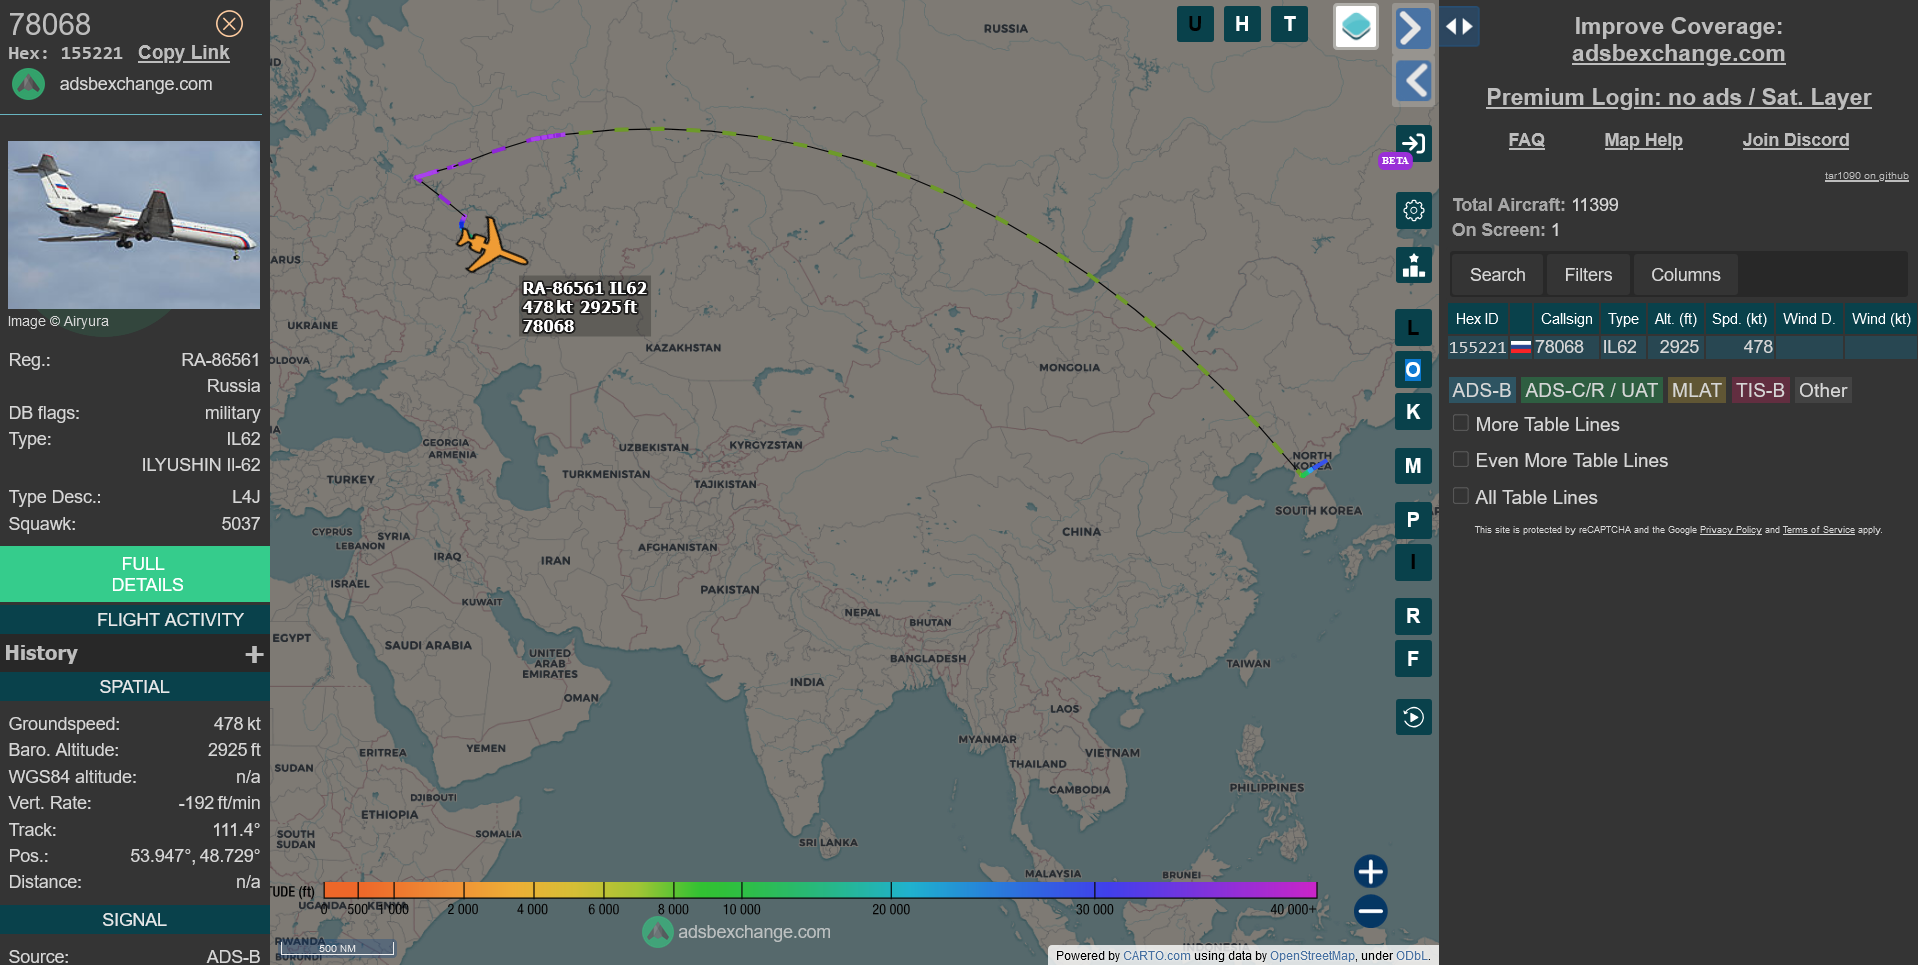The width and height of the screenshot is (1918, 965).
Task: Open FULL DETAILS button
Action: pos(135,574)
